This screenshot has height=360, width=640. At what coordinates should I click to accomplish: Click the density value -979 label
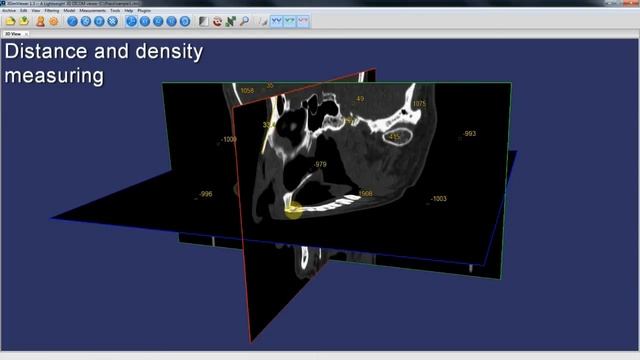[320, 164]
